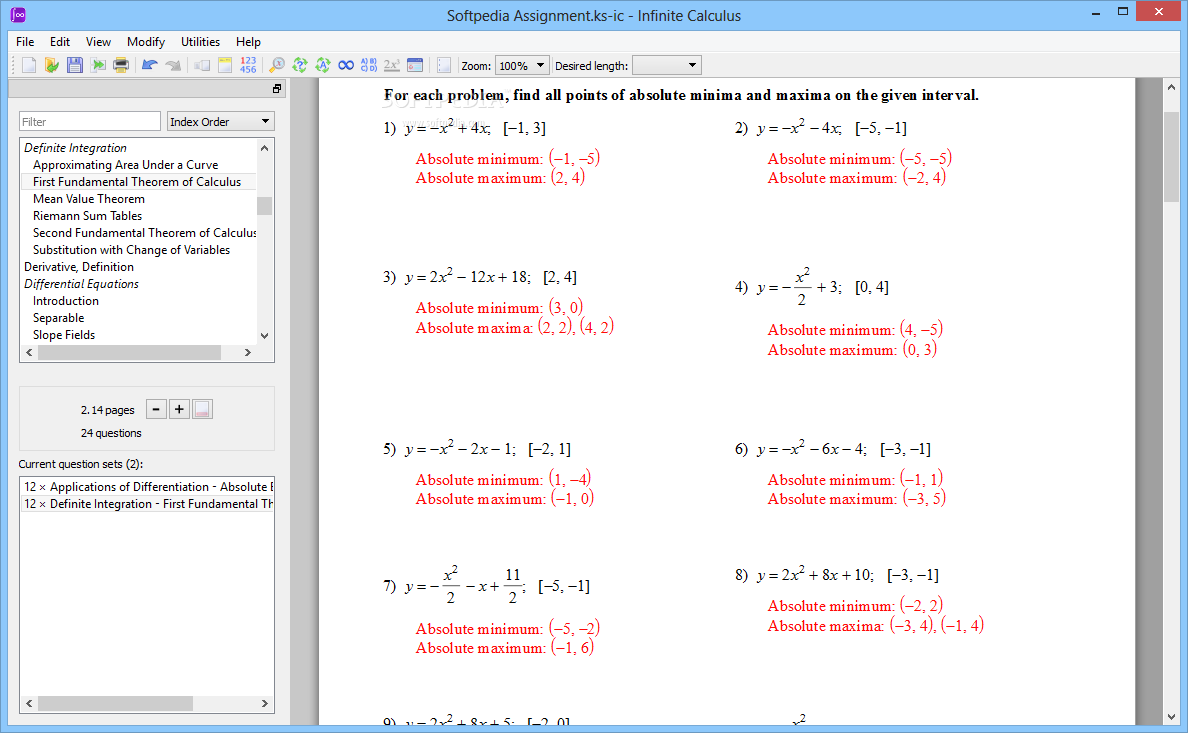Click into the Filter input field
The image size is (1188, 733).
89,121
